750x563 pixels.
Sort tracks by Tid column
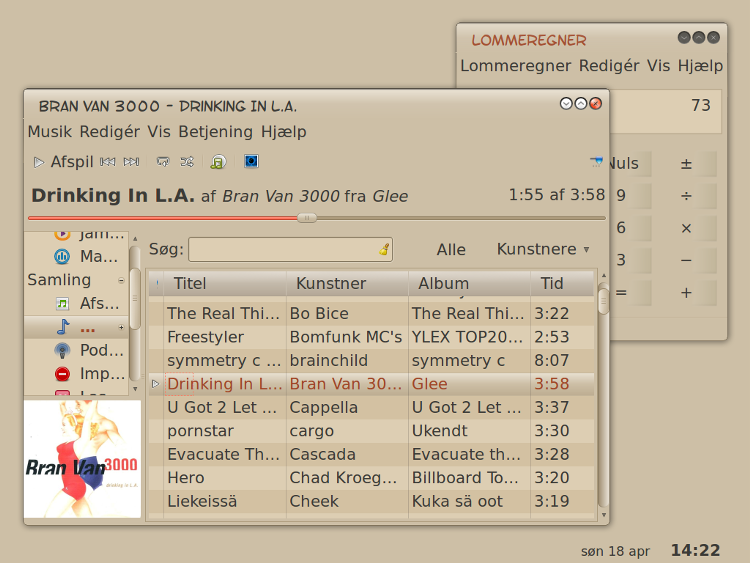point(562,284)
